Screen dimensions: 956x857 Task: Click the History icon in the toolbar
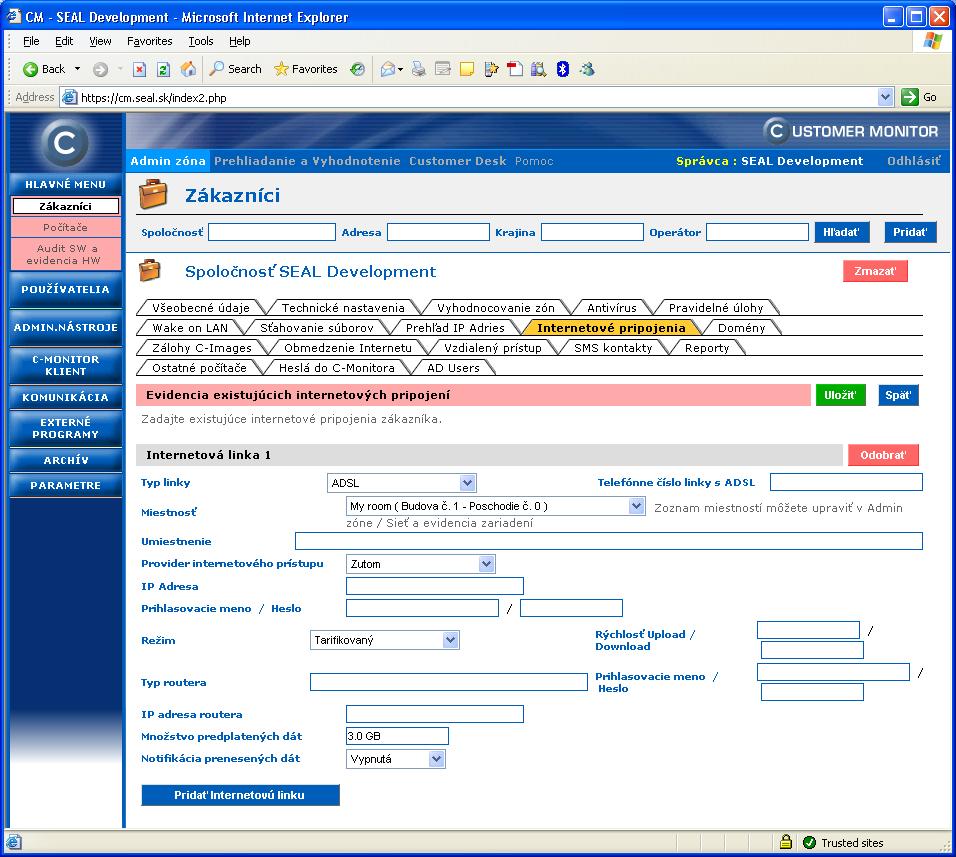click(358, 69)
